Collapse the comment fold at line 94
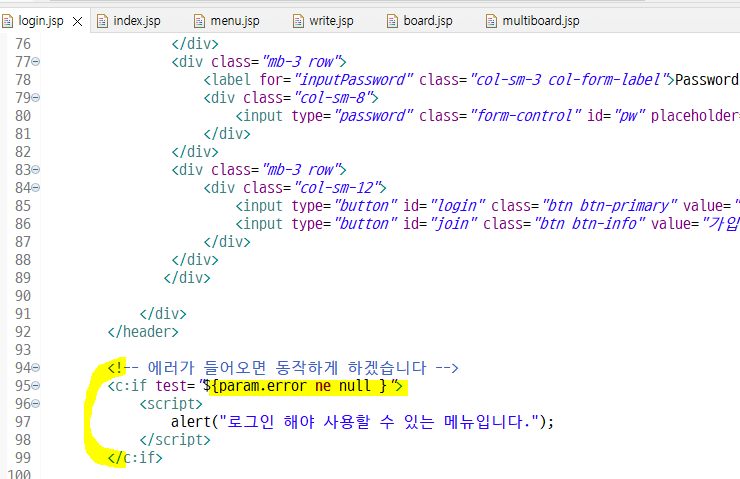Image resolution: width=740 pixels, height=479 pixels. [36, 368]
